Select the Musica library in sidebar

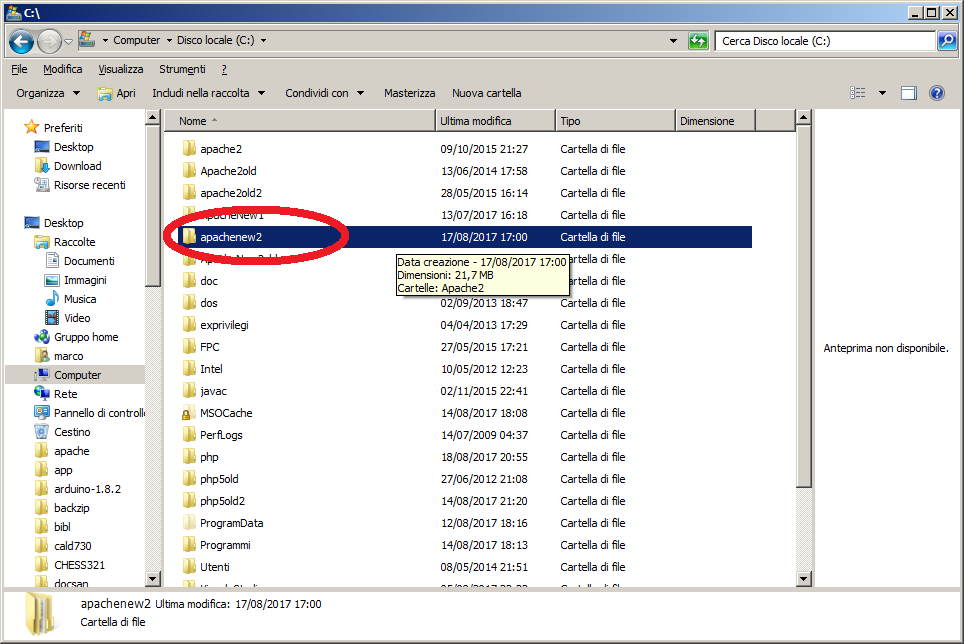coord(80,299)
